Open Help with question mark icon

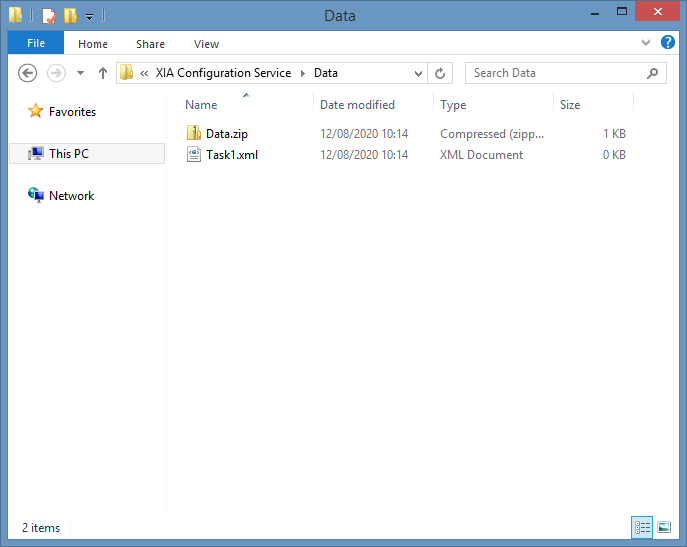click(668, 43)
